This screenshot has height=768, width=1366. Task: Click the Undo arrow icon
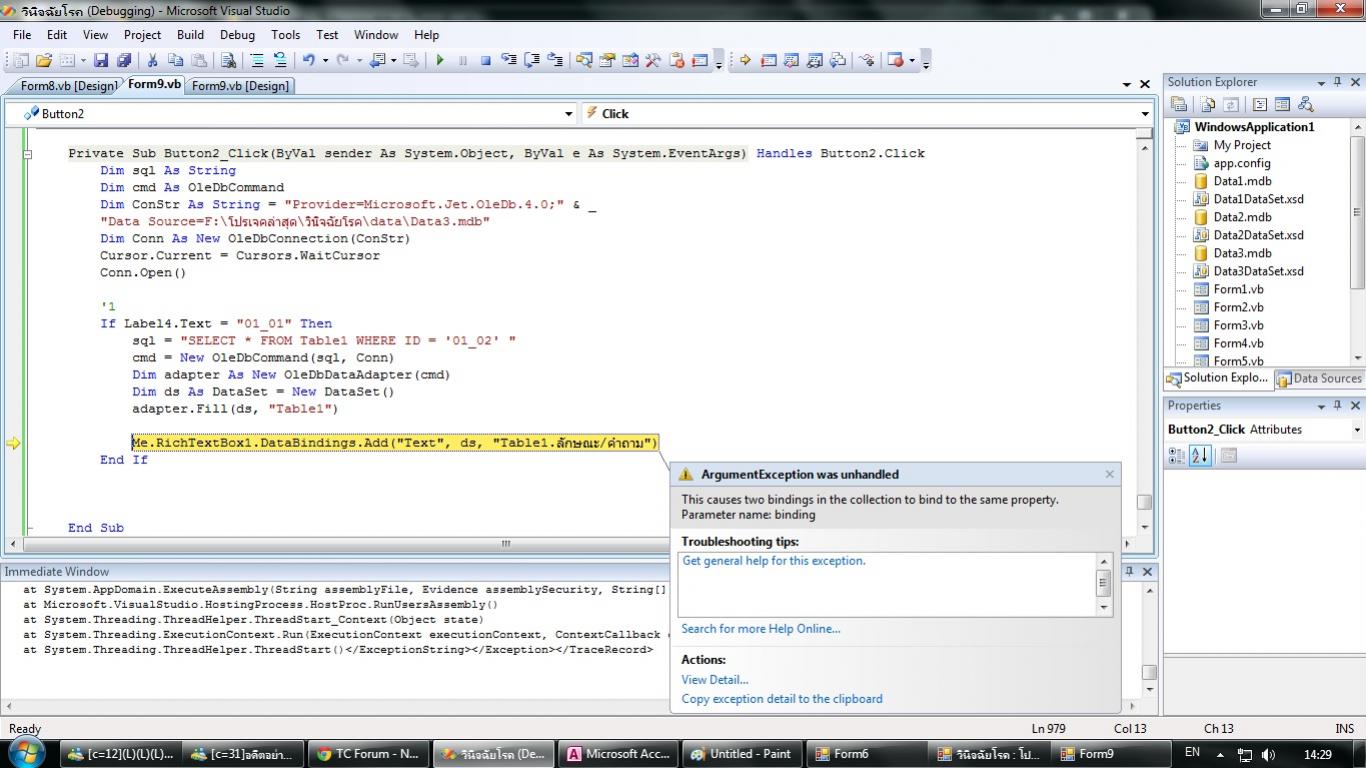309,60
